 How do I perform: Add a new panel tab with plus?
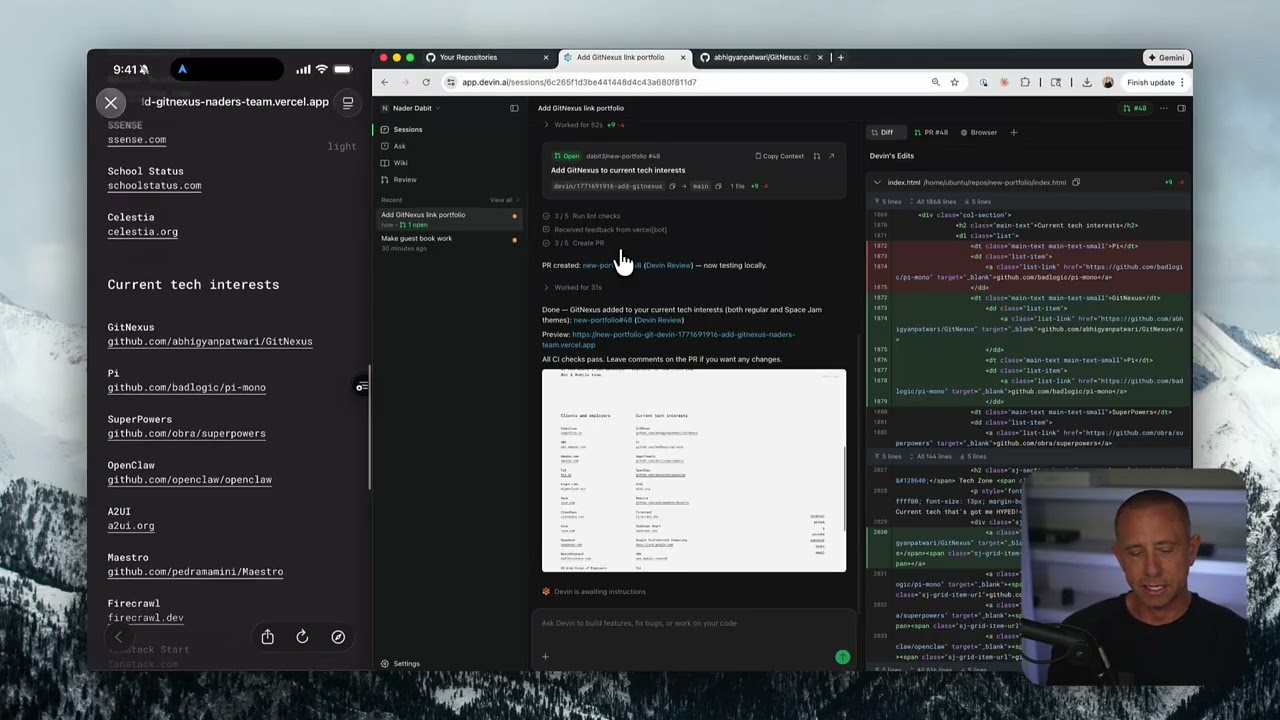(x=1013, y=132)
